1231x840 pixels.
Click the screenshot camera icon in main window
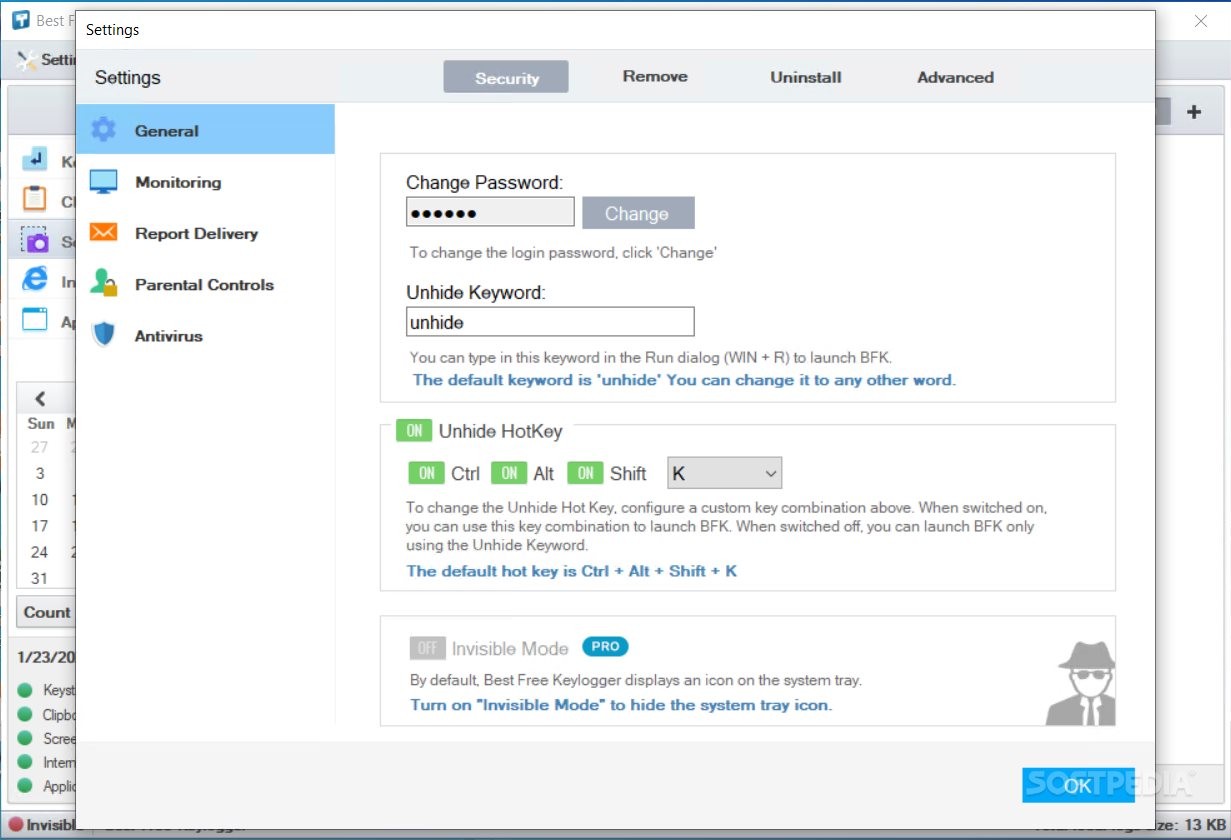(35, 240)
